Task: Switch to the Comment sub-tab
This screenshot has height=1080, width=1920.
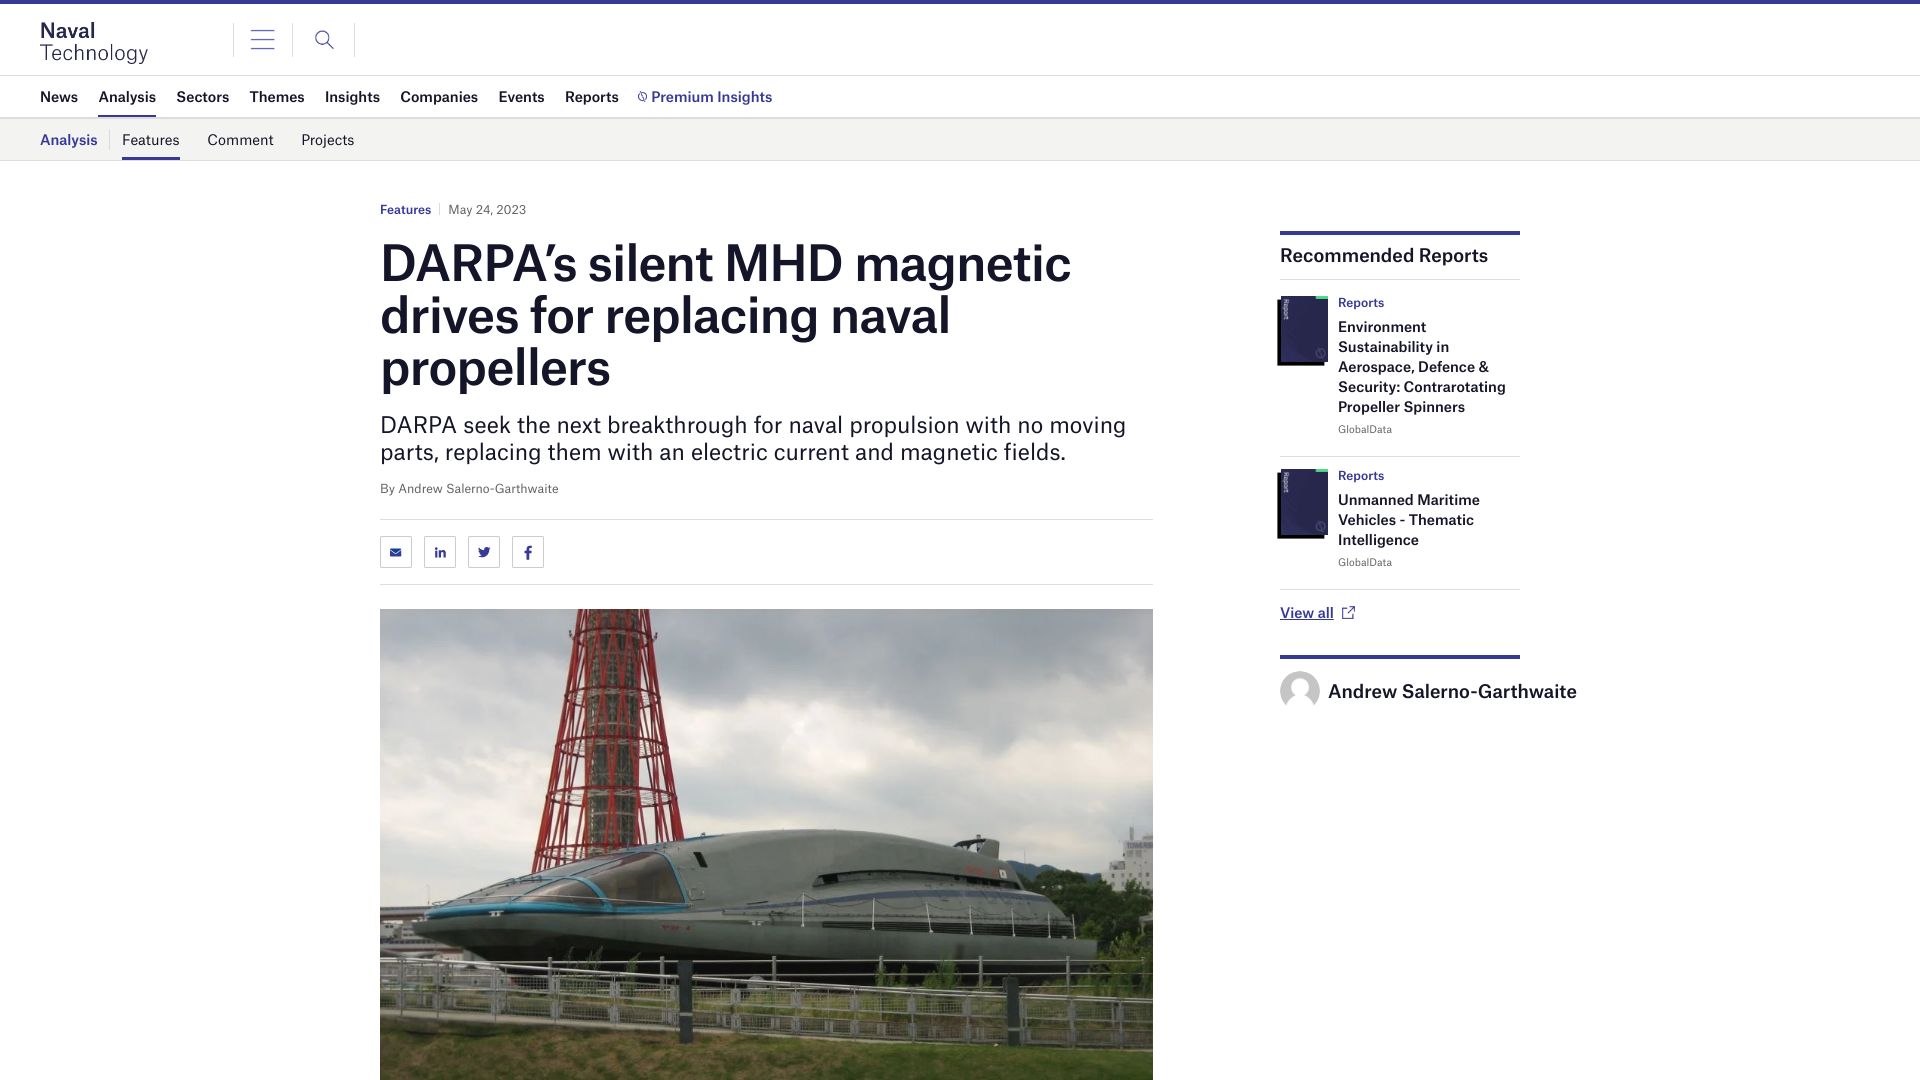Action: (x=240, y=140)
